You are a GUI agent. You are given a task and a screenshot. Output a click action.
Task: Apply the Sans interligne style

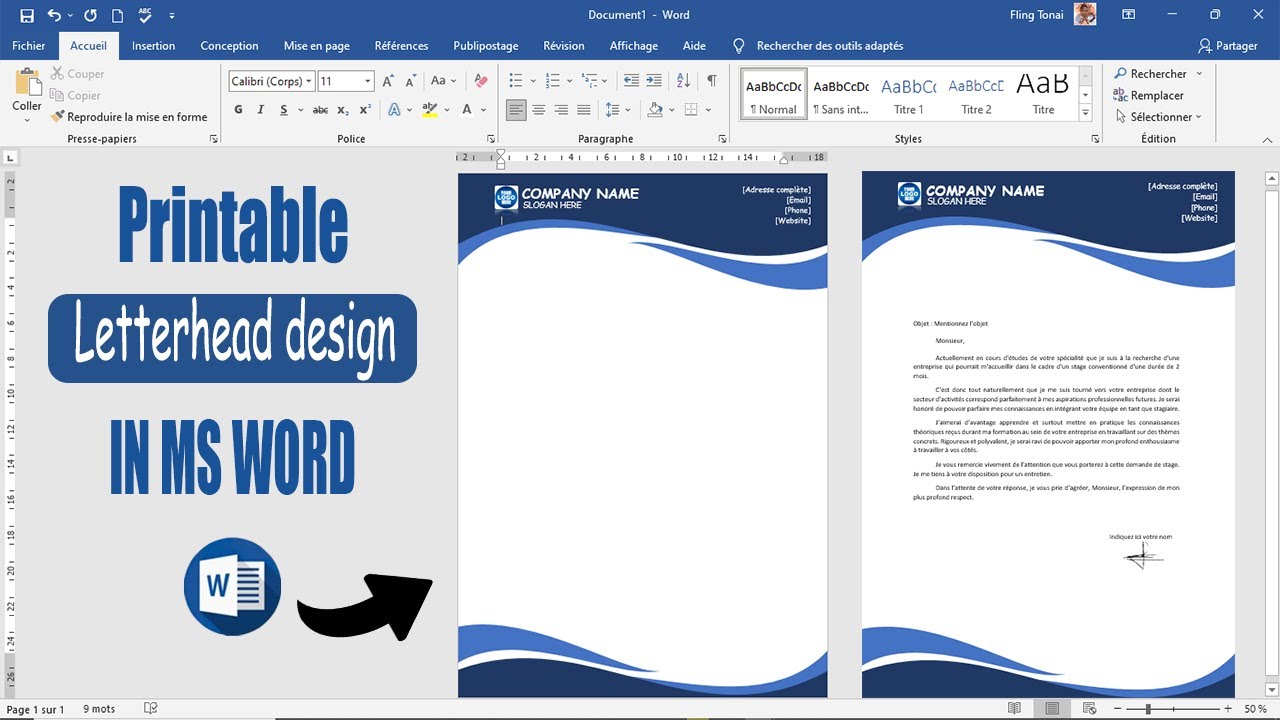[841, 95]
